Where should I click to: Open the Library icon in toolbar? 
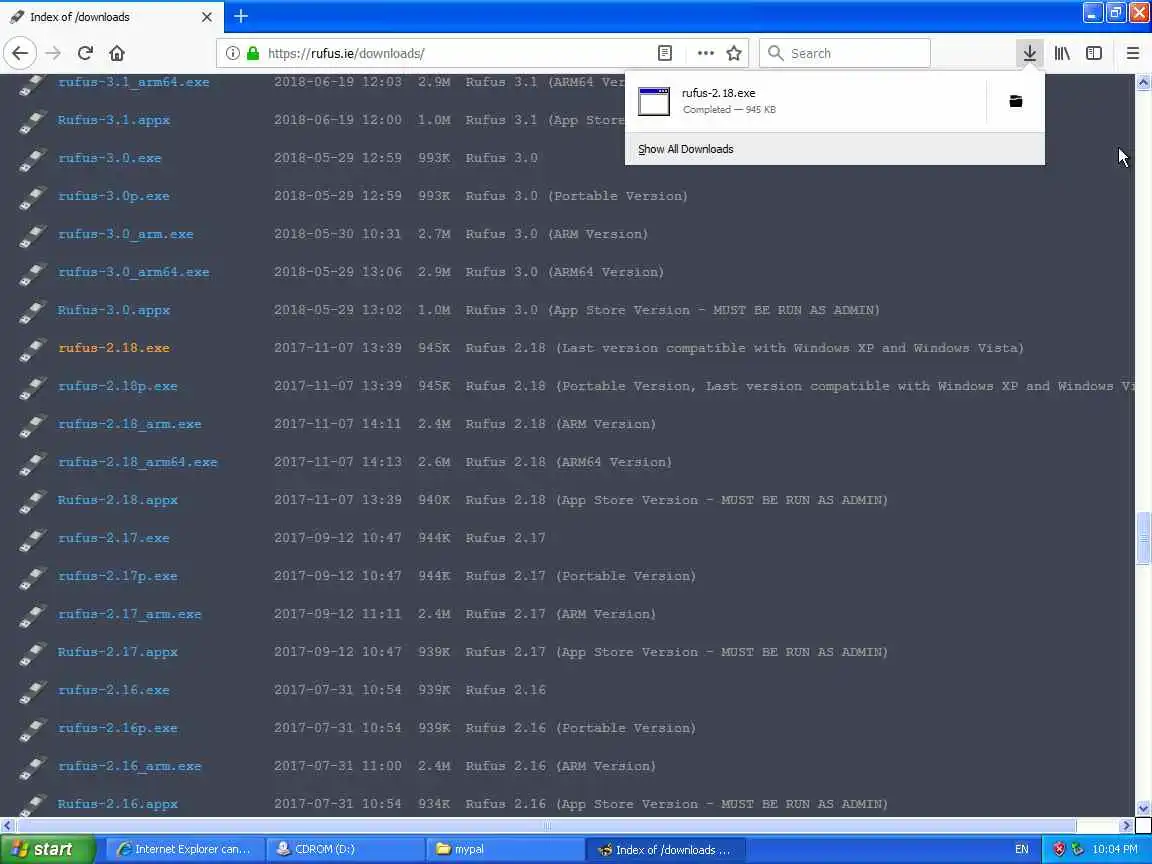(x=1062, y=53)
